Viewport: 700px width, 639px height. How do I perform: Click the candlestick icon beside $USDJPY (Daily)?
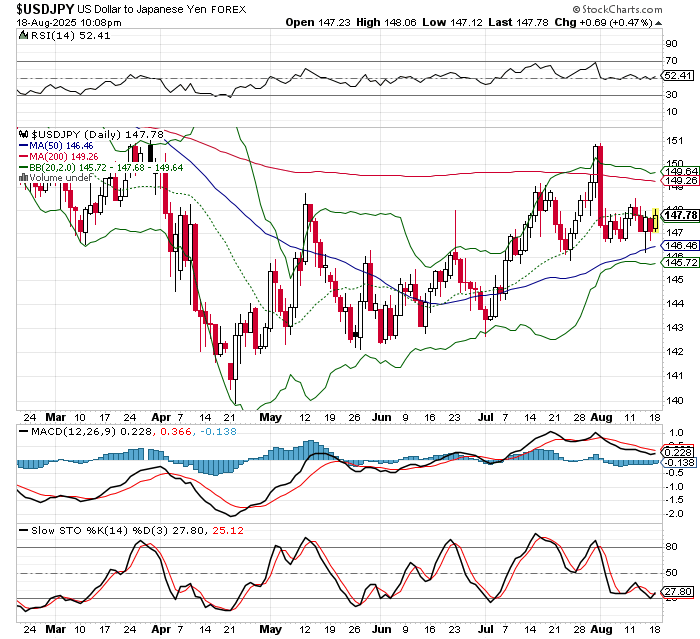[x=25, y=132]
